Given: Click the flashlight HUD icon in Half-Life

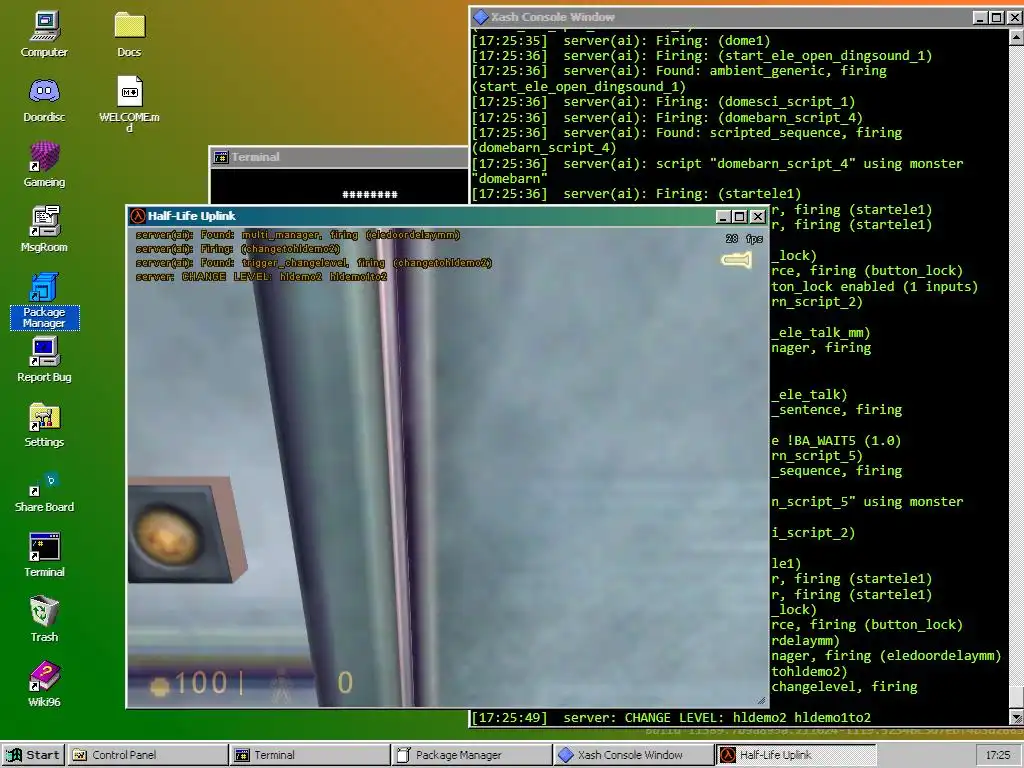Looking at the screenshot, I should point(736,260).
